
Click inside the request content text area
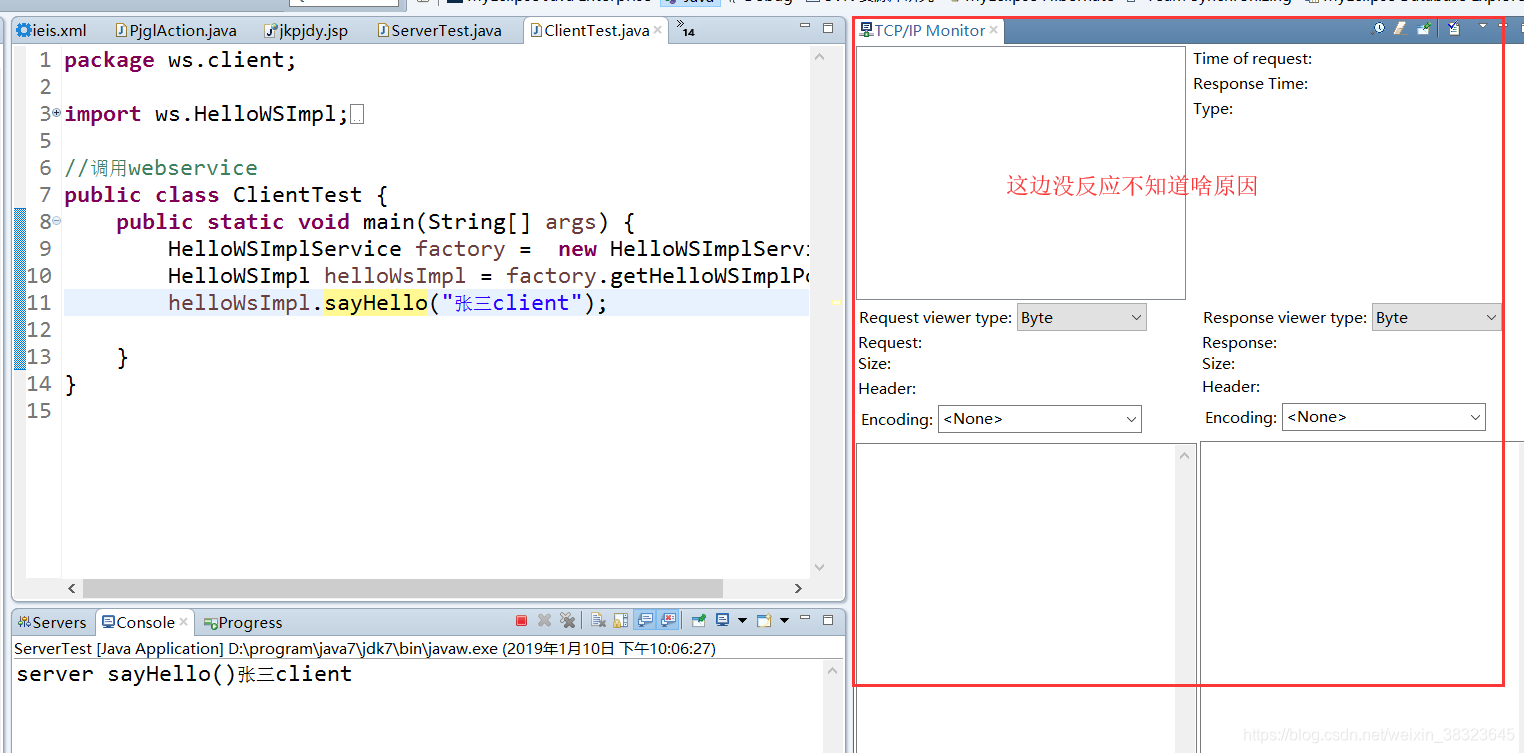pyautogui.click(x=1017, y=597)
